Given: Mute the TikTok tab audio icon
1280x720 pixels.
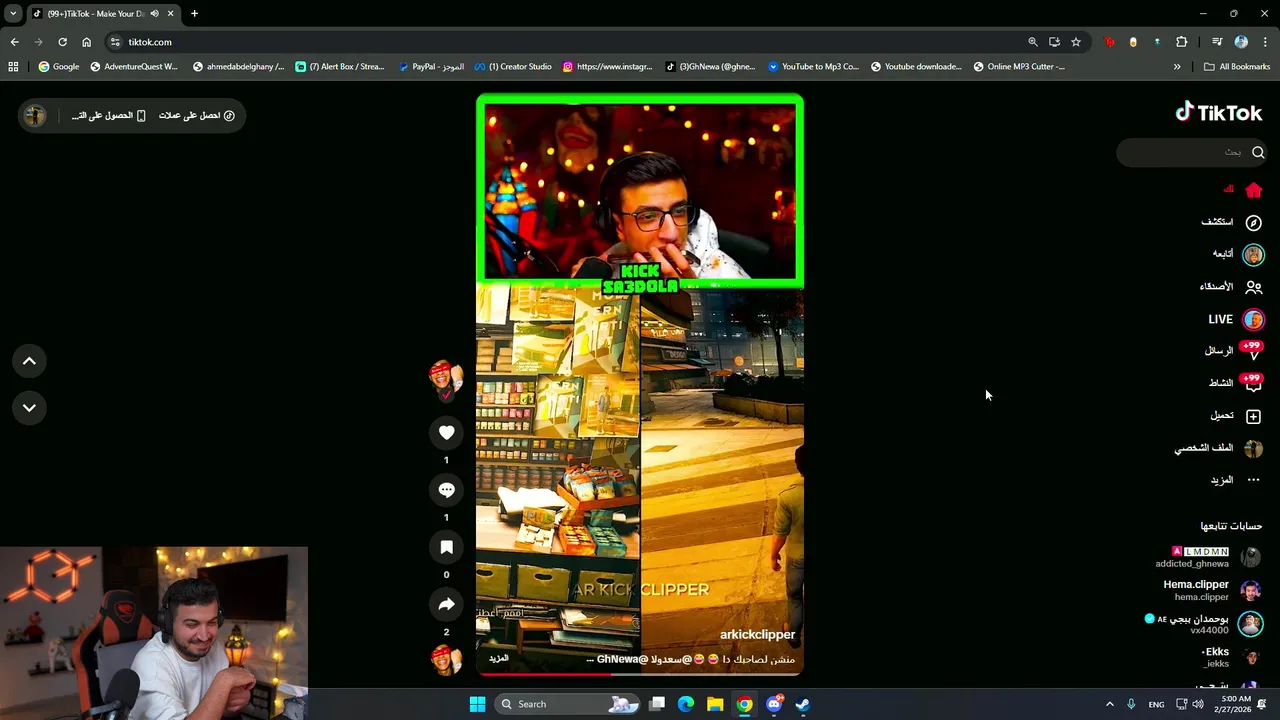Looking at the screenshot, I should (x=154, y=13).
